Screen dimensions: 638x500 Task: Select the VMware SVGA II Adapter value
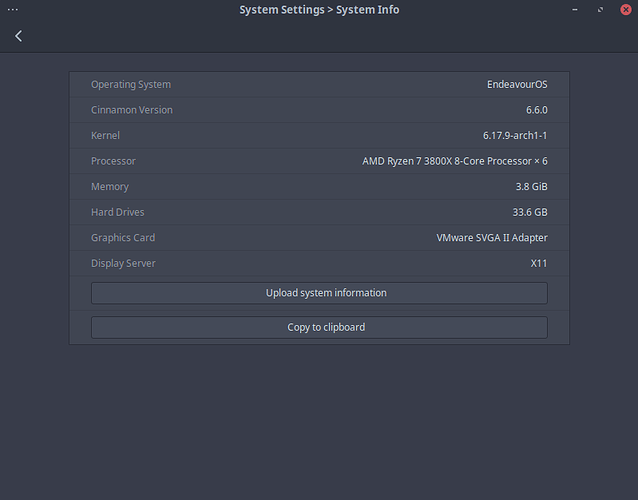(x=492, y=238)
